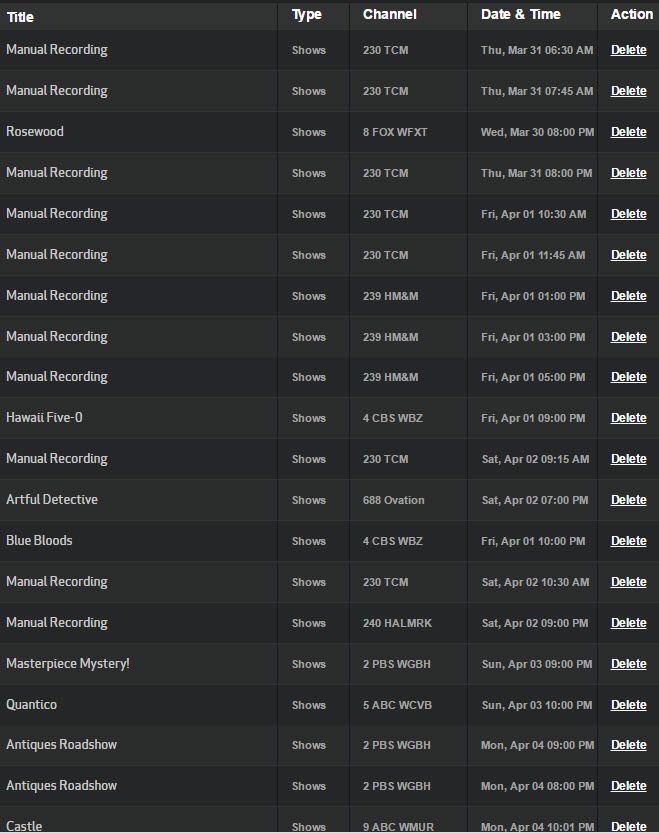Delete the Quantico recording
The width and height of the screenshot is (659, 833).
[x=628, y=704]
